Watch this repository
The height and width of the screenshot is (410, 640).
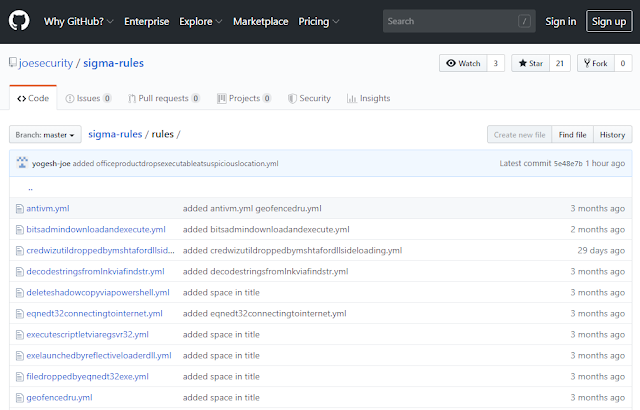coord(463,63)
